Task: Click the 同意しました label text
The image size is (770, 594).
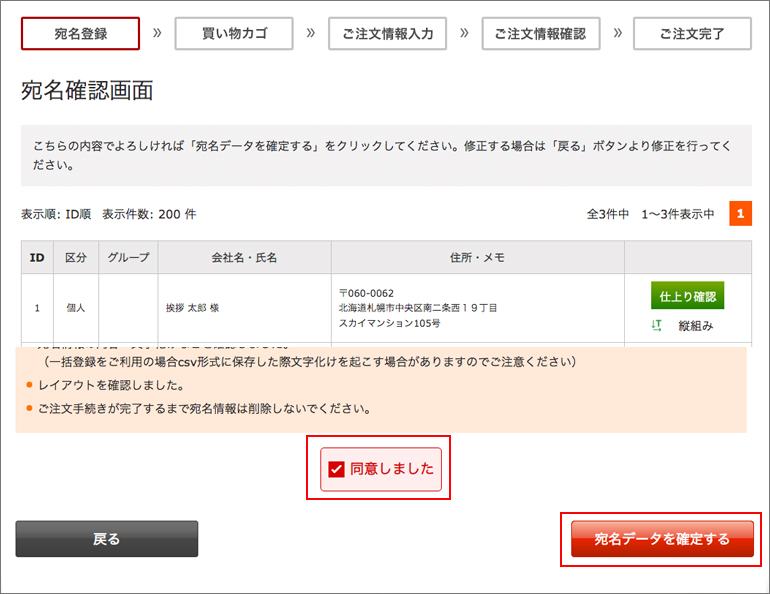Action: point(392,469)
